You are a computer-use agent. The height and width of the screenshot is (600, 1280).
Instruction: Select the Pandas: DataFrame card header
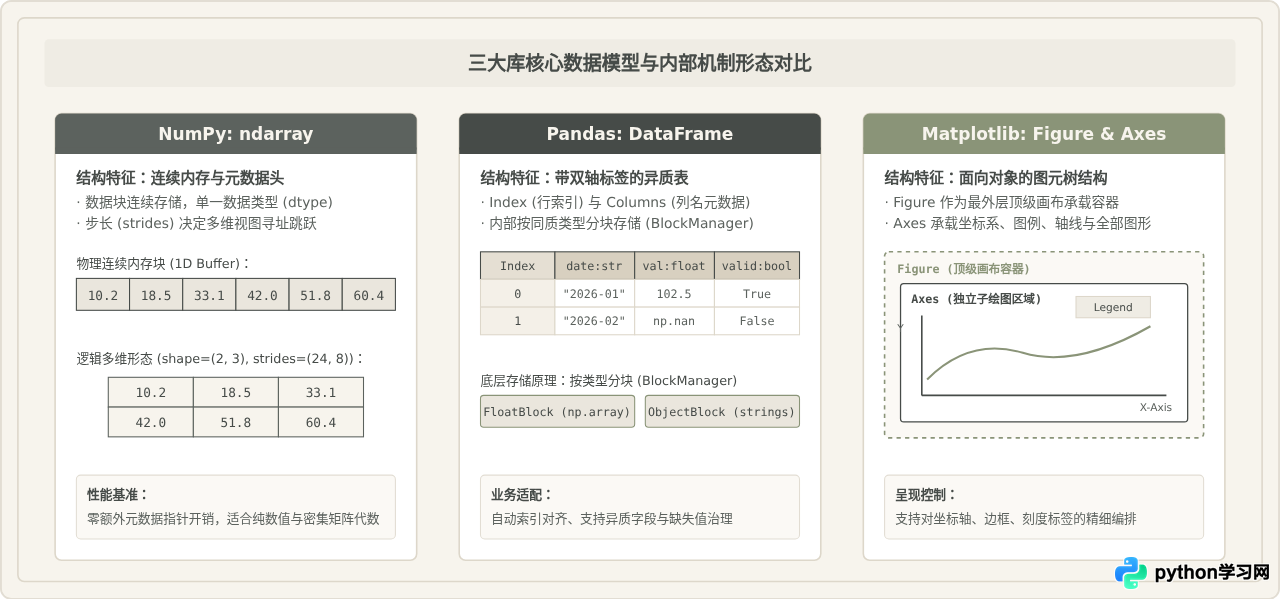[640, 134]
